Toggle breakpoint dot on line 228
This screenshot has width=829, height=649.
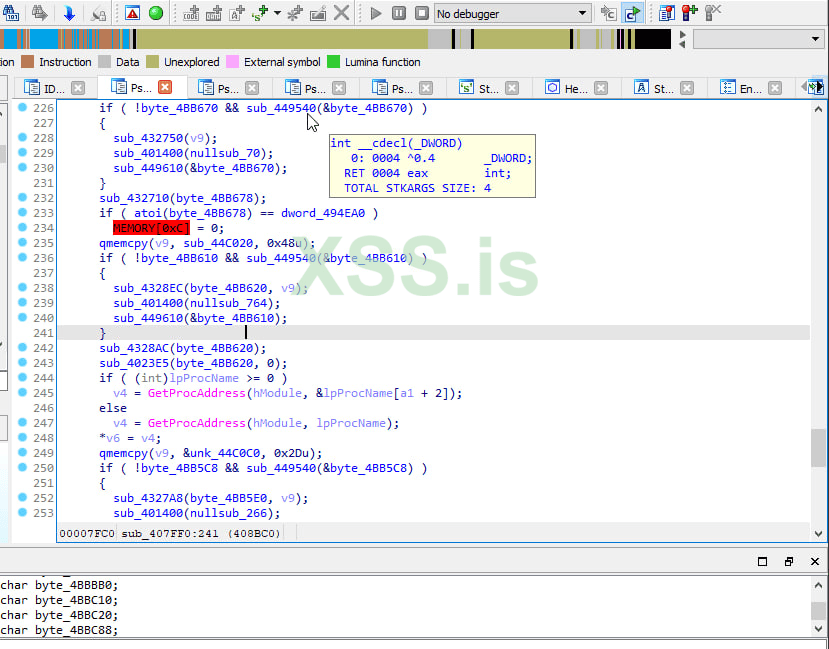(22, 137)
